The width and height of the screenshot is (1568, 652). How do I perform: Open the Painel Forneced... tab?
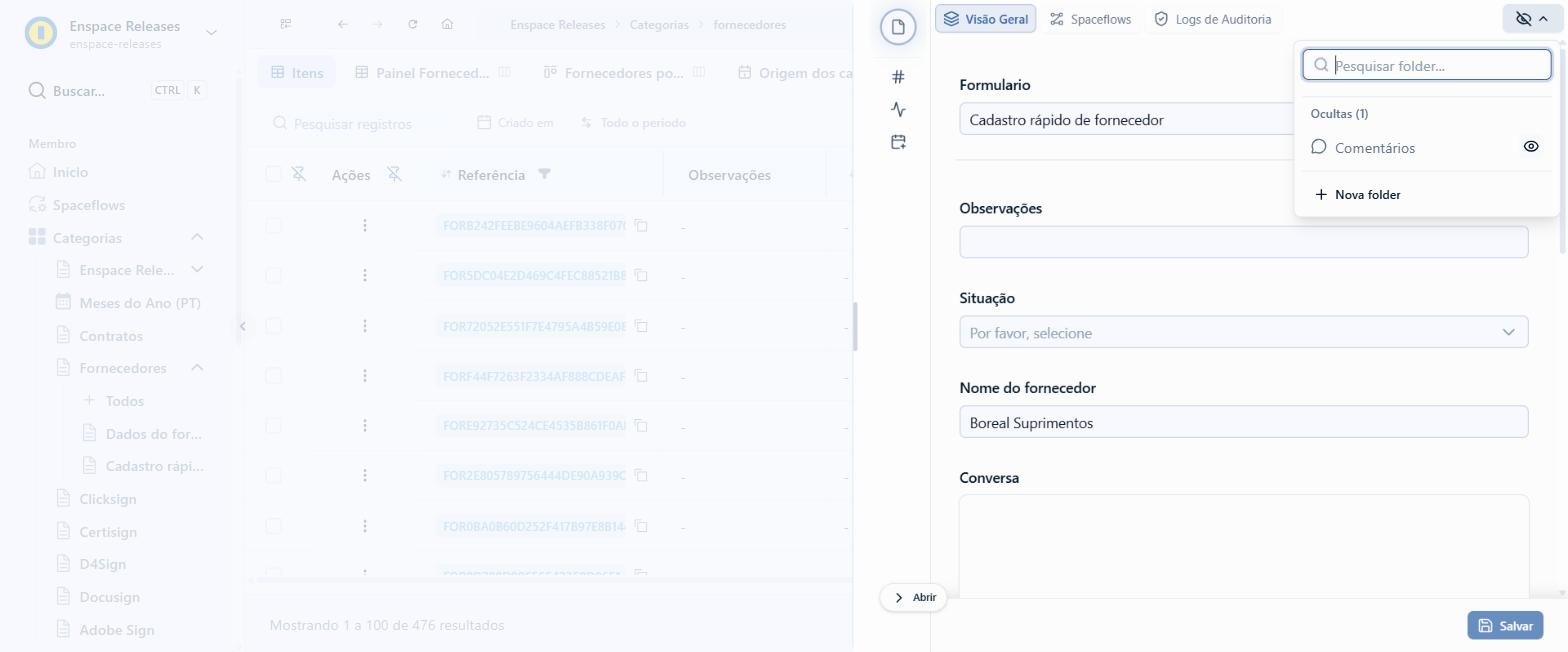[432, 72]
